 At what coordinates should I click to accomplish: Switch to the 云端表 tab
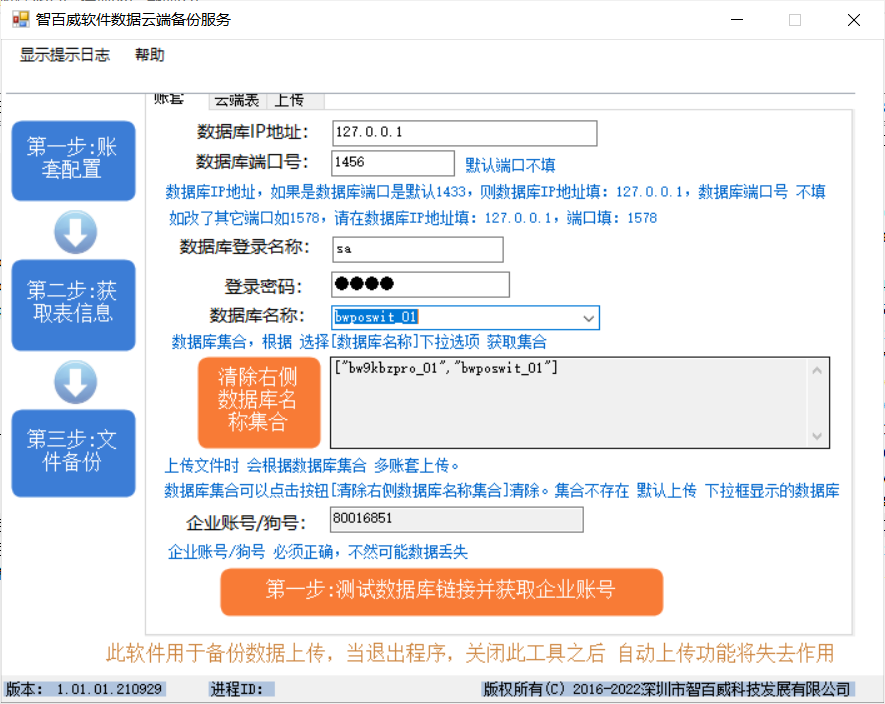pyautogui.click(x=236, y=99)
